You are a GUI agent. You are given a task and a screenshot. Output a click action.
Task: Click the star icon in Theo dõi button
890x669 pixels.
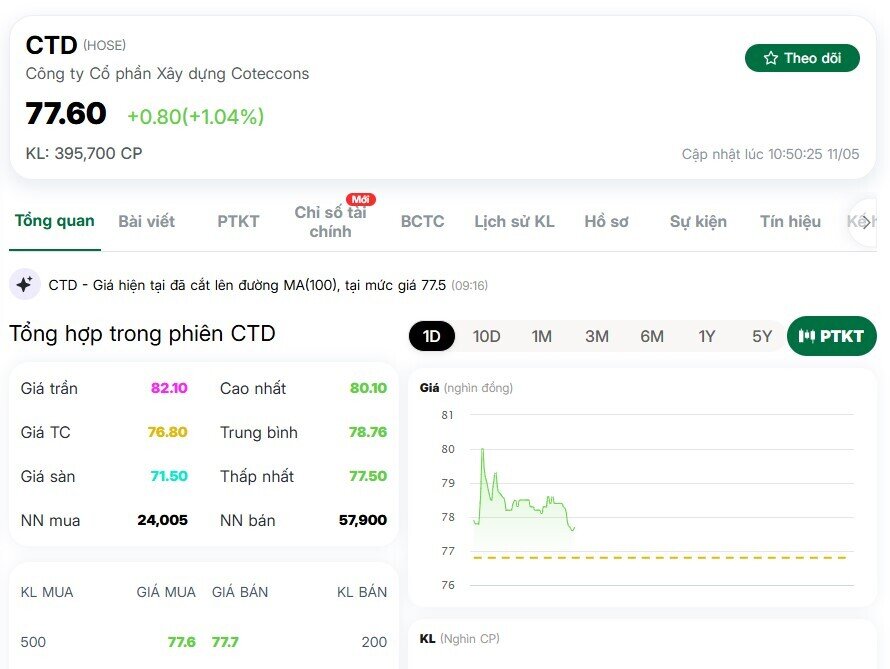click(x=770, y=58)
